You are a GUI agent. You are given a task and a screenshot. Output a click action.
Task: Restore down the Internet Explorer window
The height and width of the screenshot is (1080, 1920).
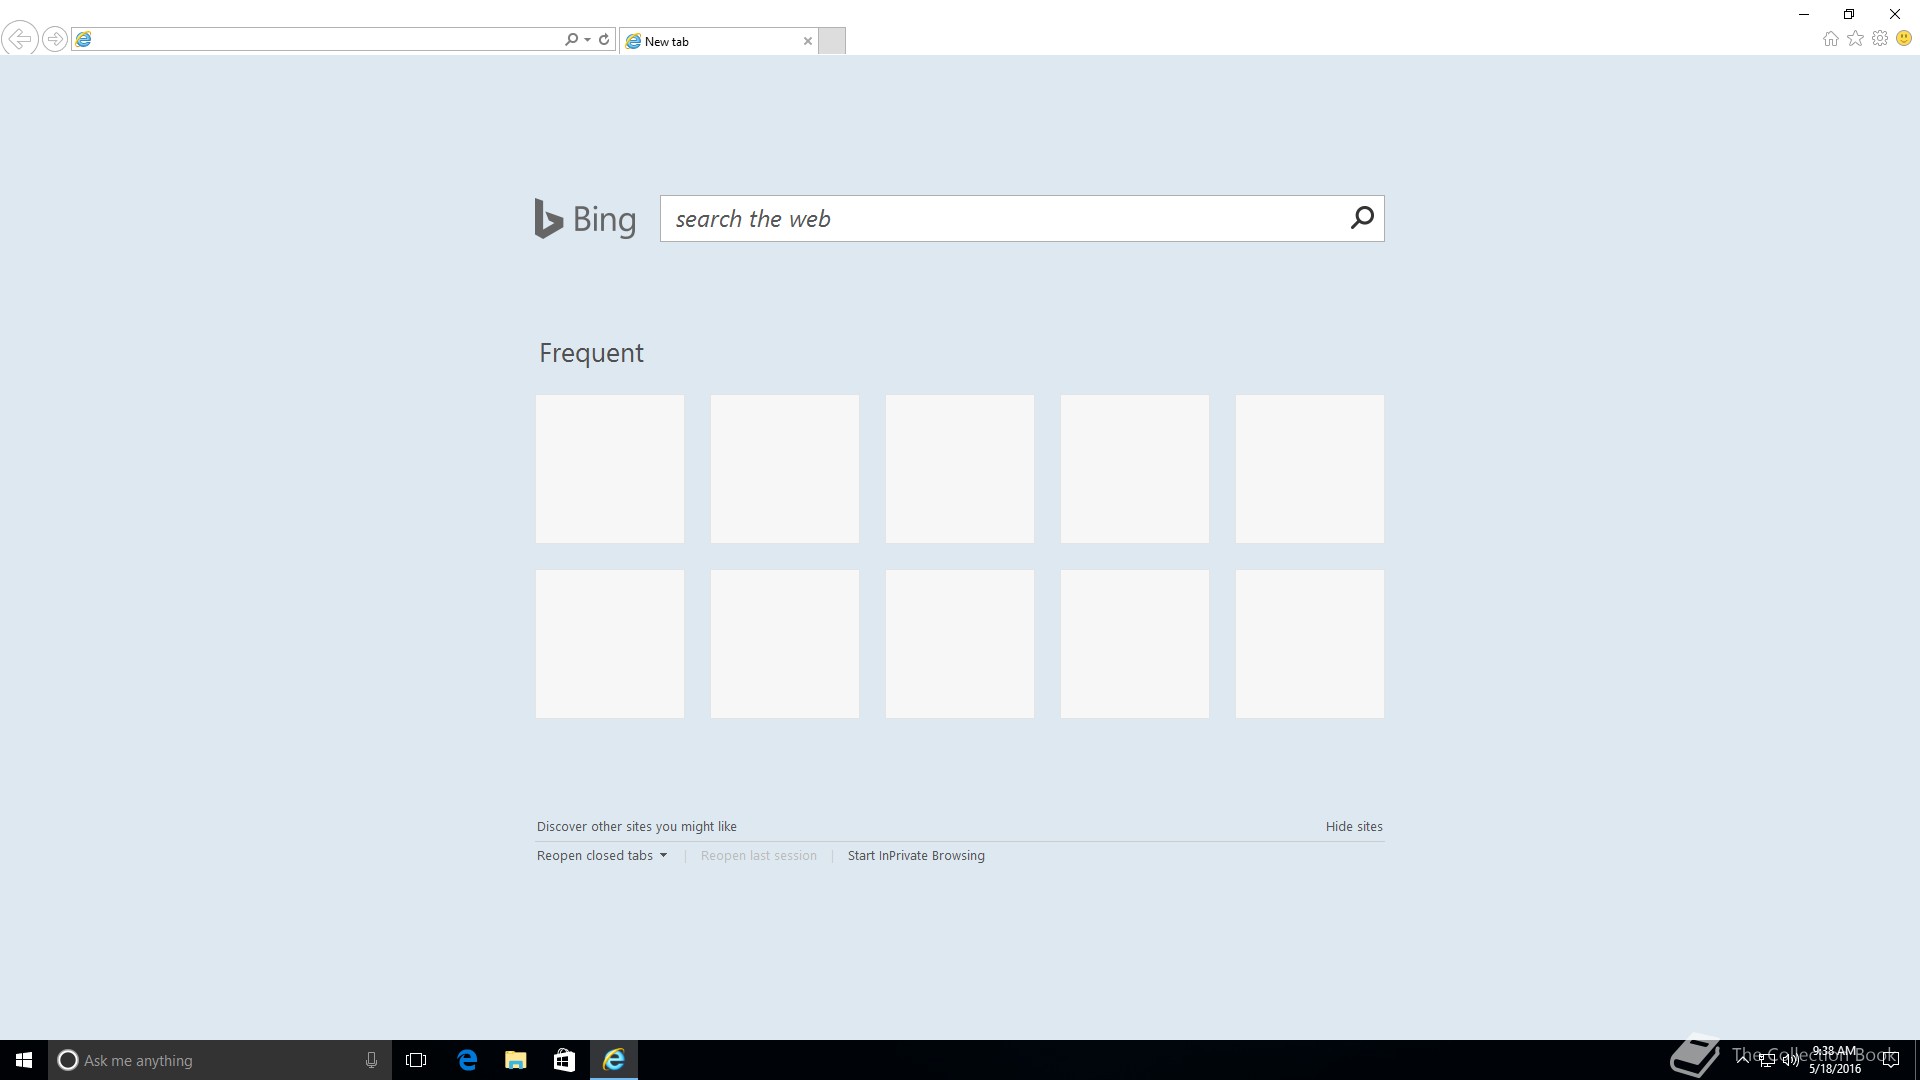pyautogui.click(x=1849, y=14)
